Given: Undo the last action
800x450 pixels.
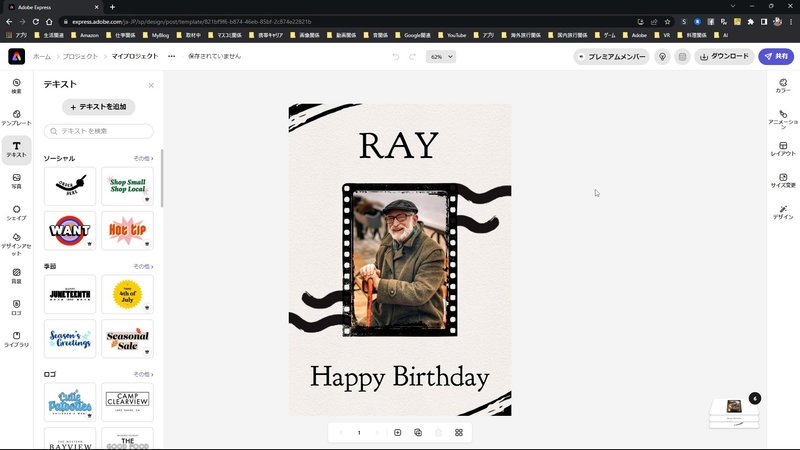Looking at the screenshot, I should point(396,57).
